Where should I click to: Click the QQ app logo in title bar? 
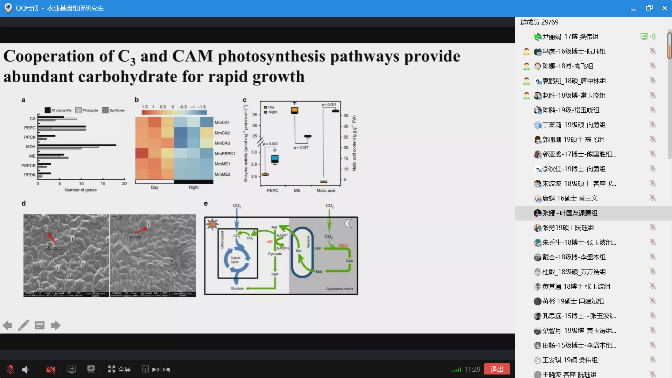pos(8,8)
